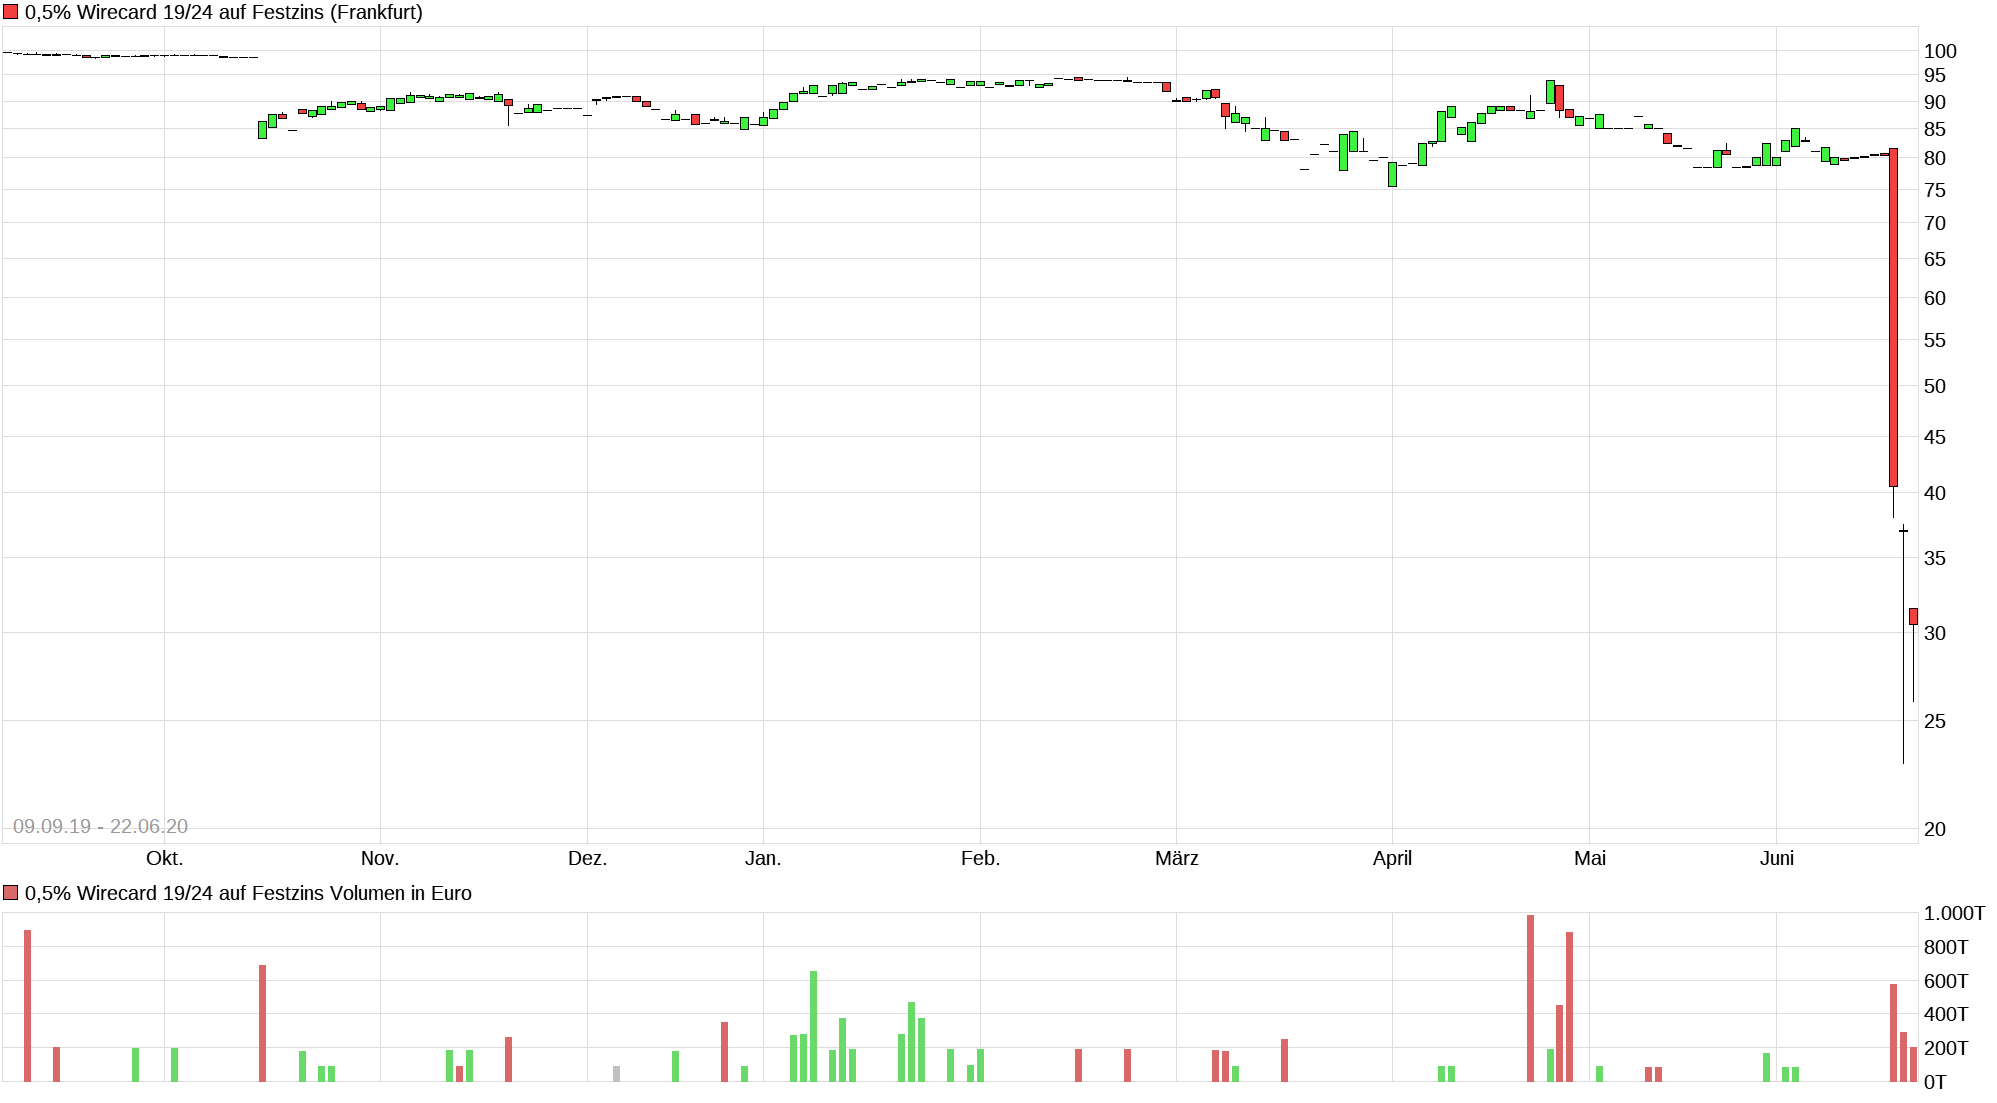Click volume axis label 200T
Screen dimensions: 1997x1103
click(1946, 1048)
